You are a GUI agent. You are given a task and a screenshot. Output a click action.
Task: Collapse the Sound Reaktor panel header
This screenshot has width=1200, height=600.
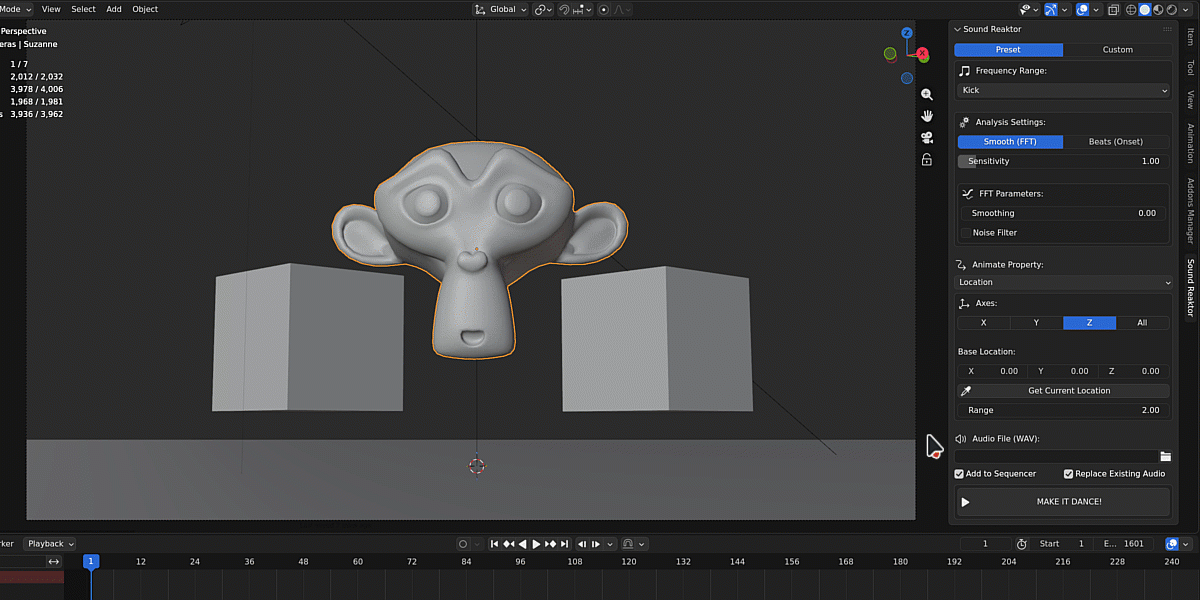point(957,29)
